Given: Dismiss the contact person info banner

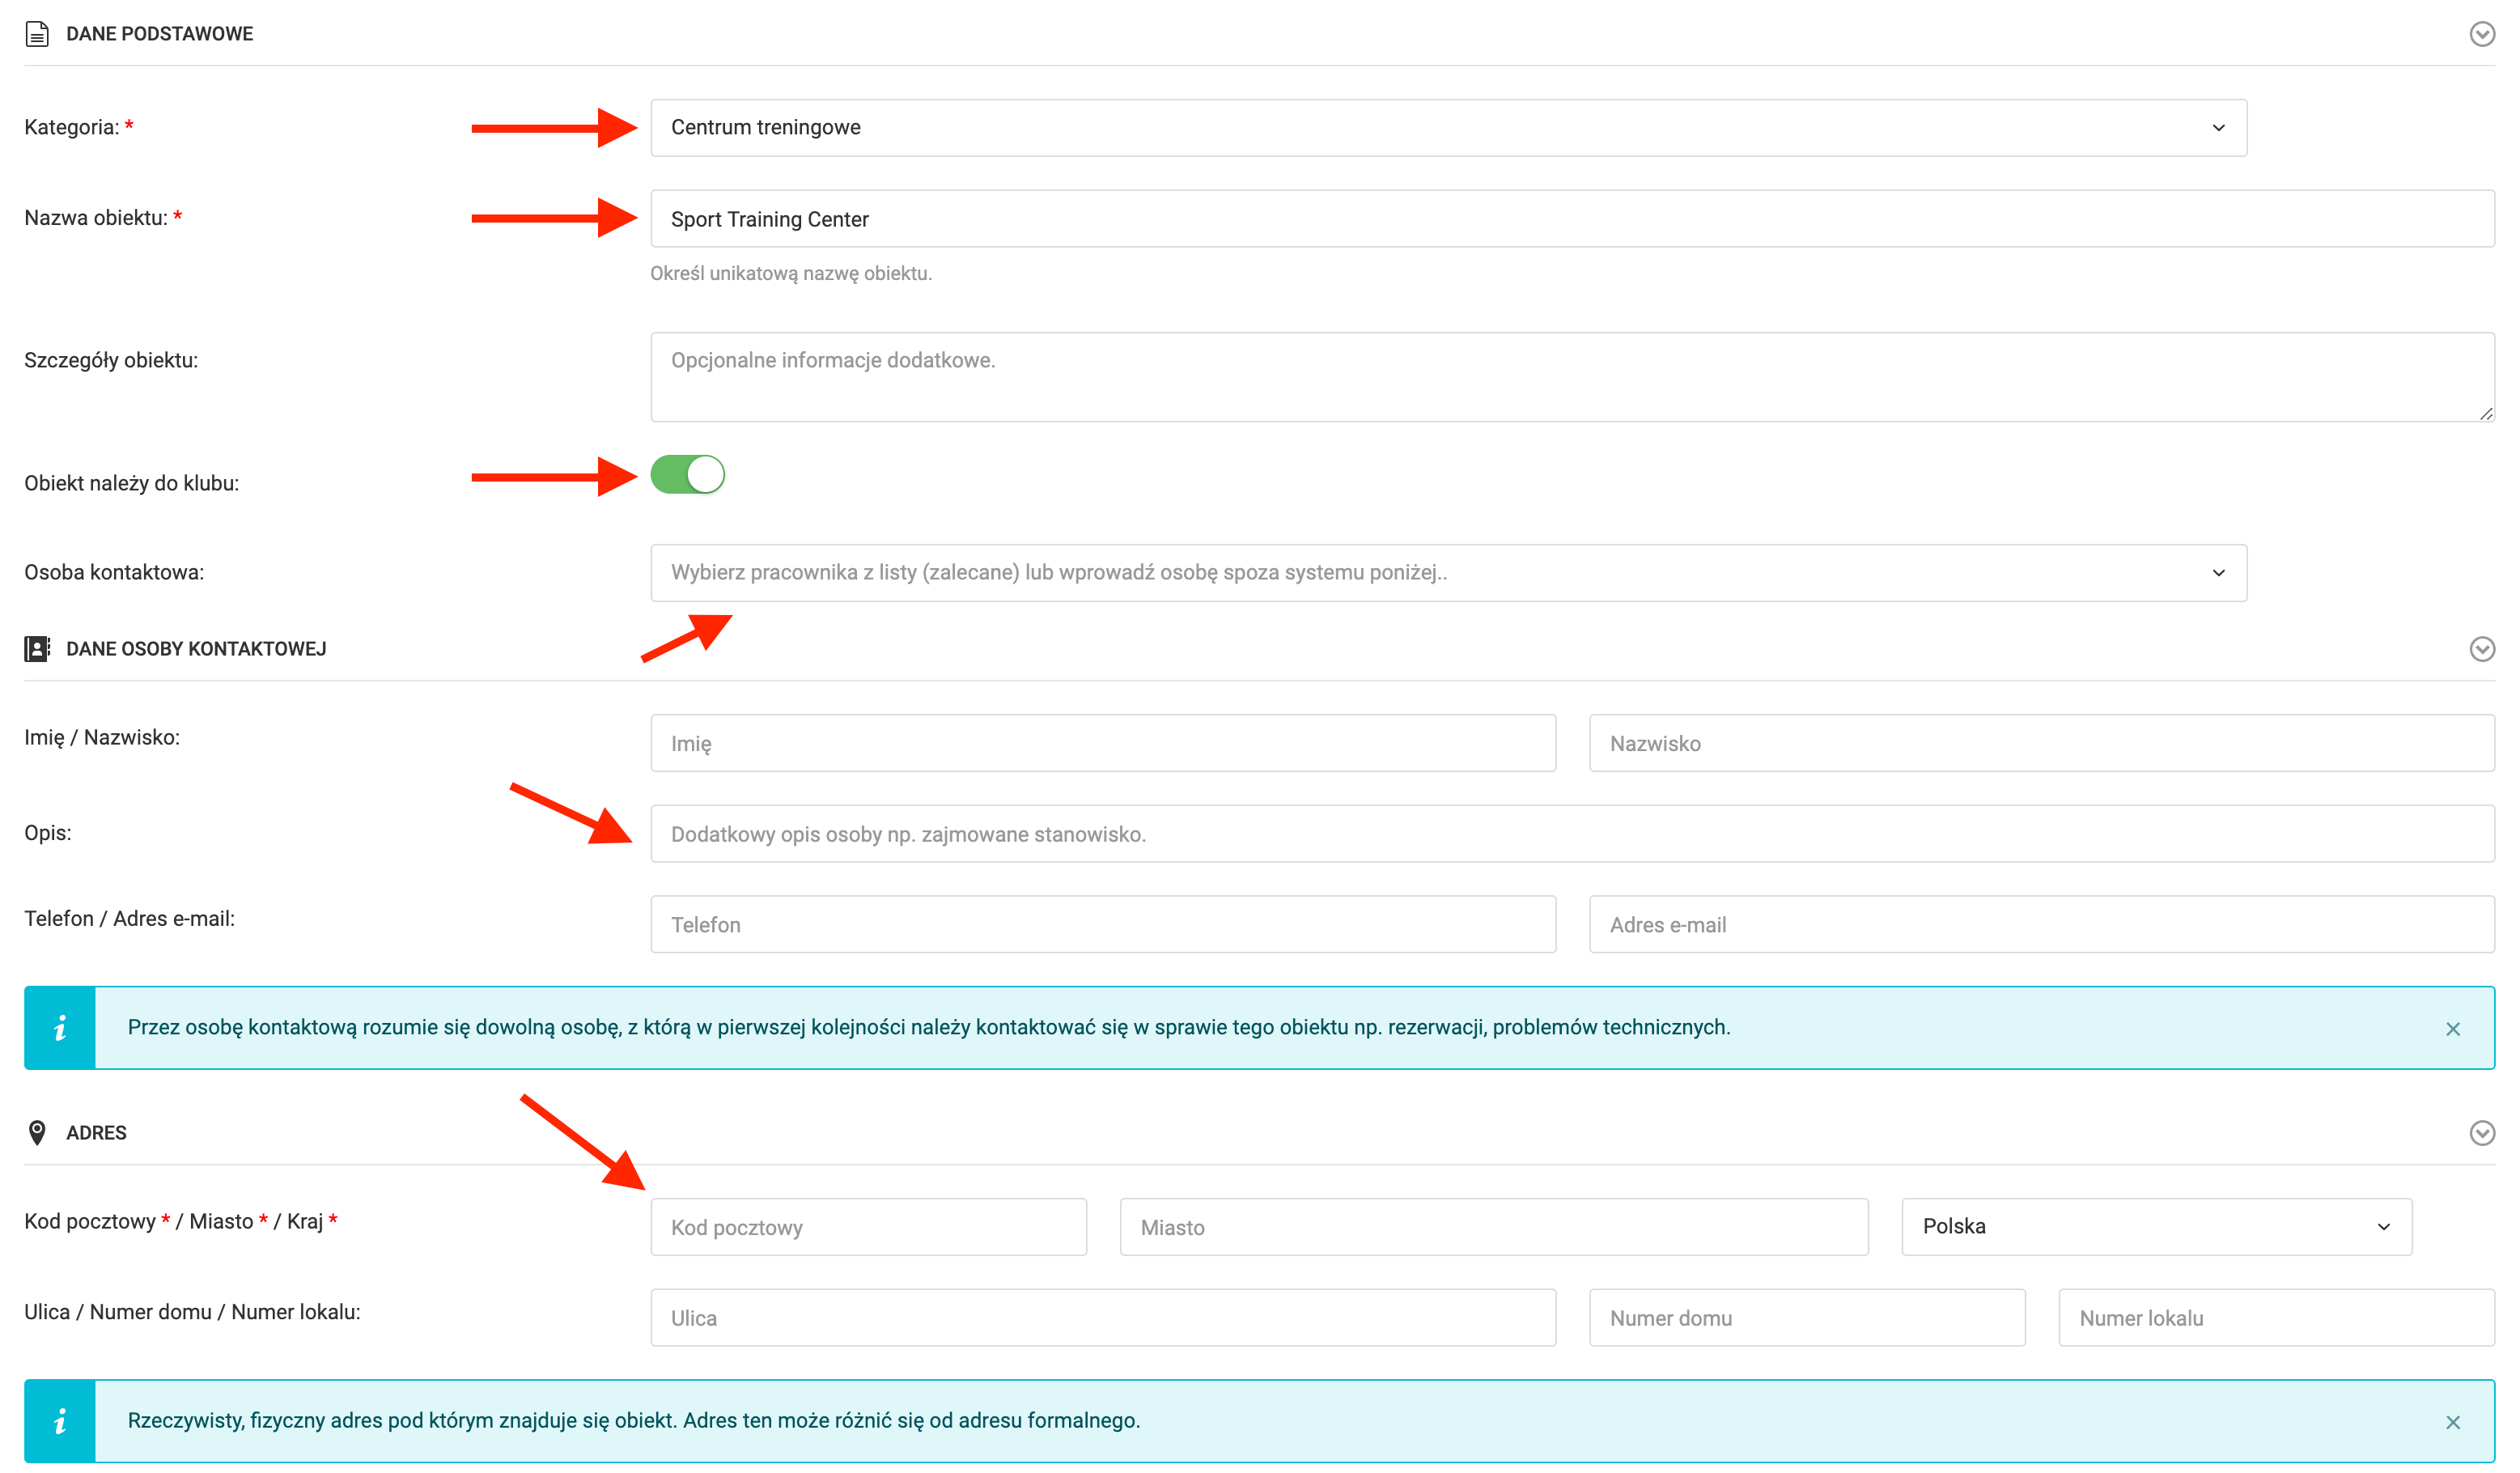Looking at the screenshot, I should [x=2452, y=1029].
